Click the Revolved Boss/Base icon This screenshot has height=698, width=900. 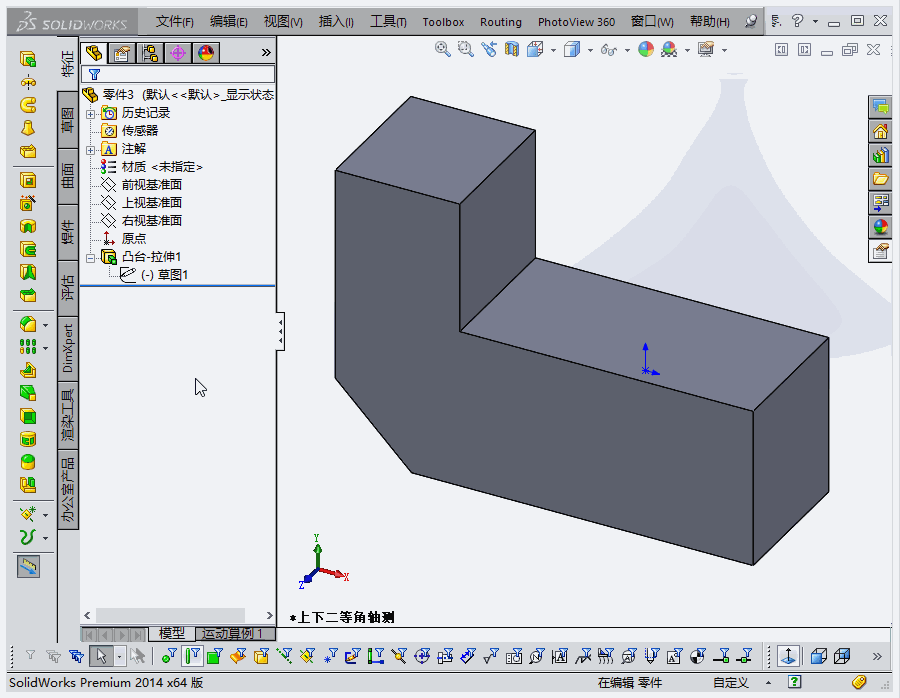[x=28, y=83]
